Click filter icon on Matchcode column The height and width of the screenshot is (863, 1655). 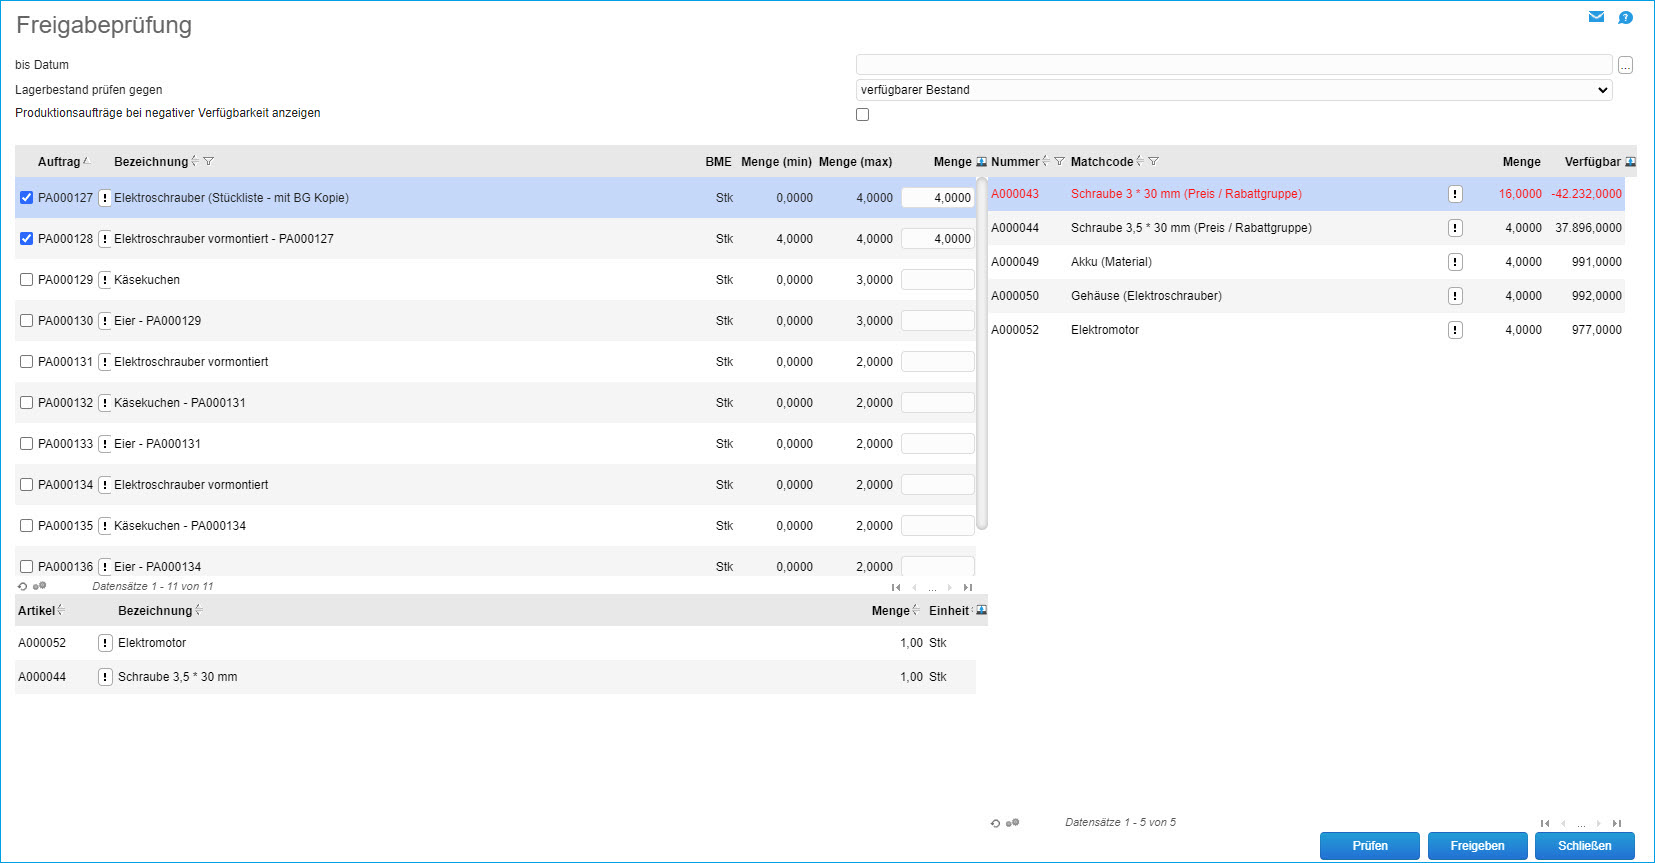pyautogui.click(x=1153, y=161)
